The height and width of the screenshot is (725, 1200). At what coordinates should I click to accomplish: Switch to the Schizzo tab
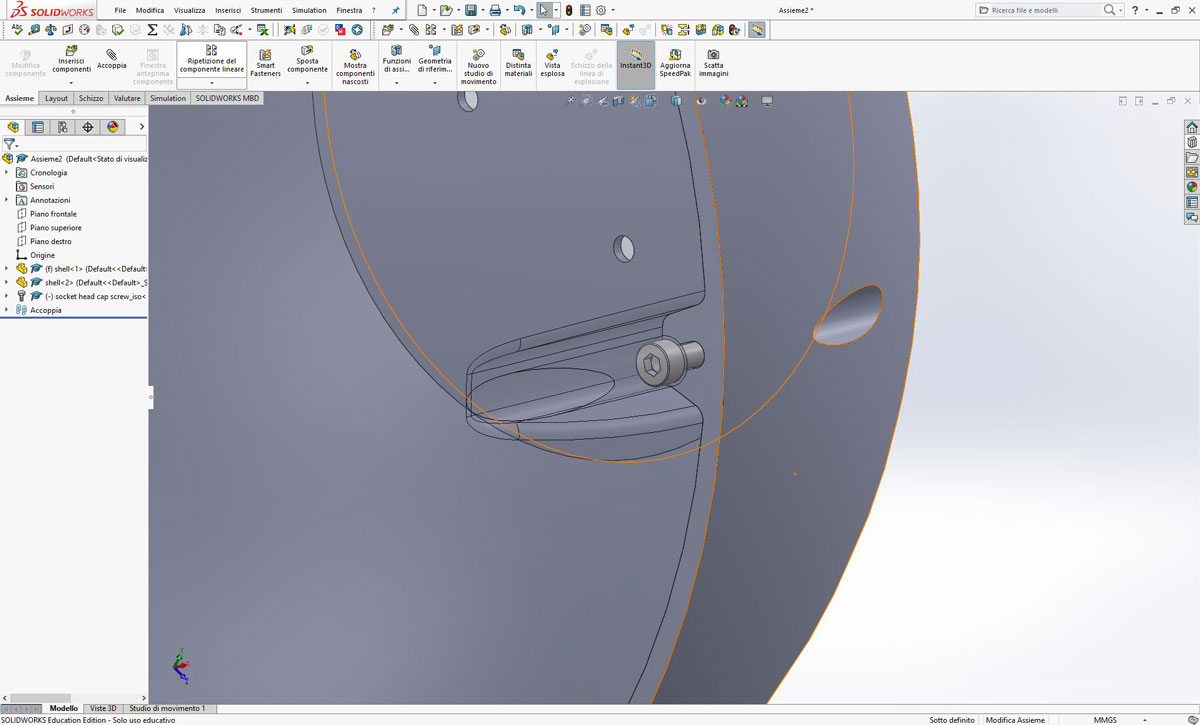coord(91,98)
